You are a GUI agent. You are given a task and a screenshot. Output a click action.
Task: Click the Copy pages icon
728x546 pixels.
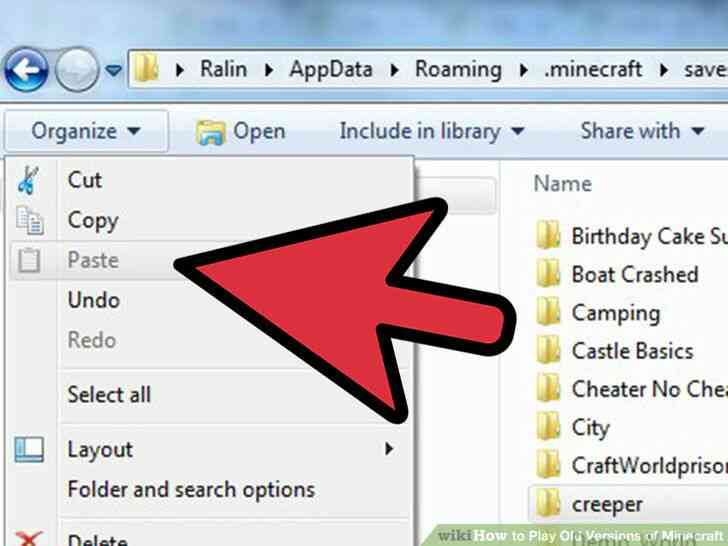click(30, 220)
